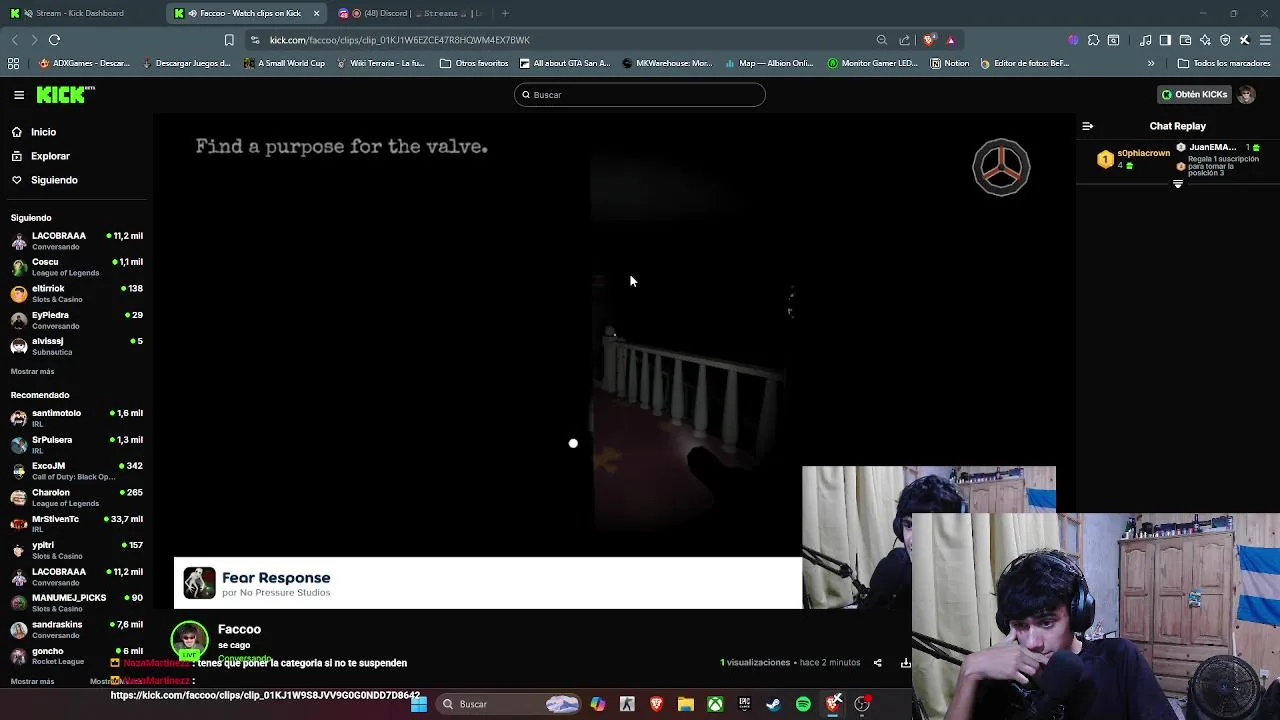Open the Otros favoritos bookmark folder

click(474, 63)
